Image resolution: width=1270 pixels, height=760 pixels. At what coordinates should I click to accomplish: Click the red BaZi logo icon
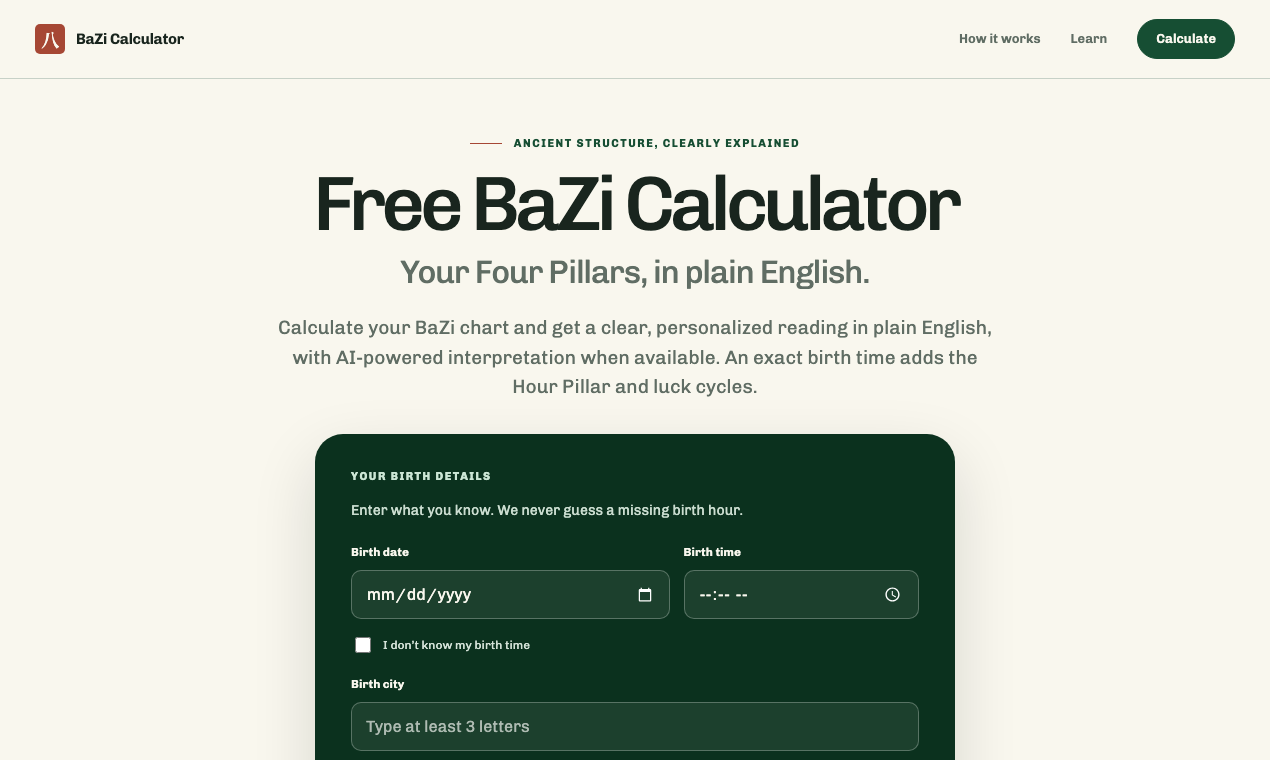pyautogui.click(x=50, y=39)
